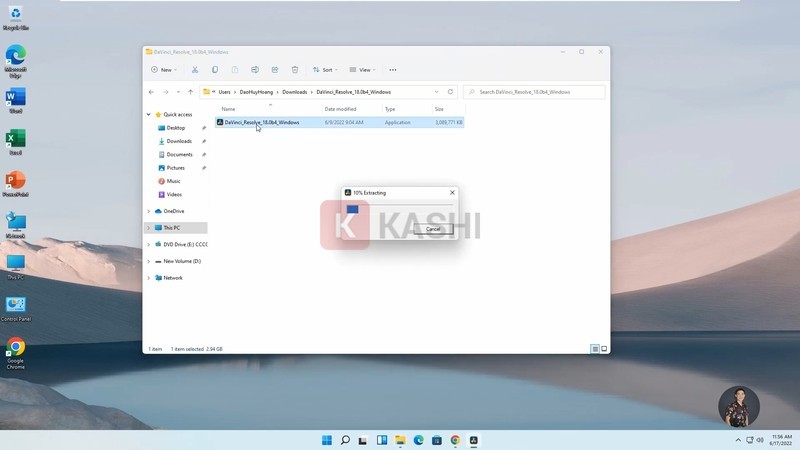Image resolution: width=800 pixels, height=450 pixels.
Task: Select Documents in Quick access
Action: [x=179, y=155]
